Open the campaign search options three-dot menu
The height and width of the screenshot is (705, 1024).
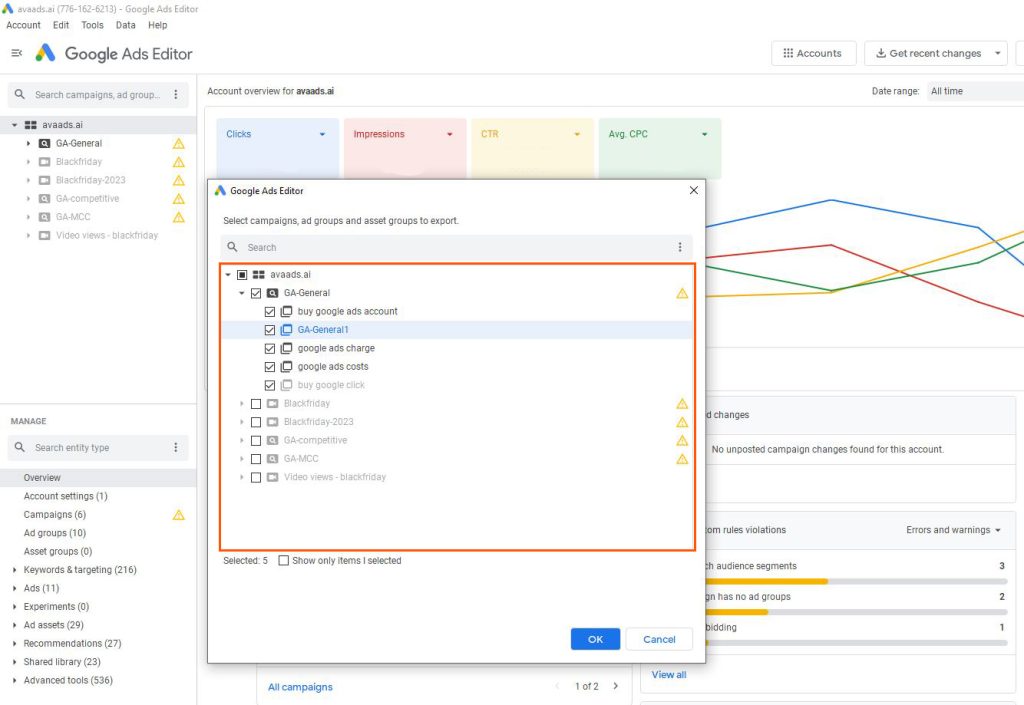click(176, 95)
